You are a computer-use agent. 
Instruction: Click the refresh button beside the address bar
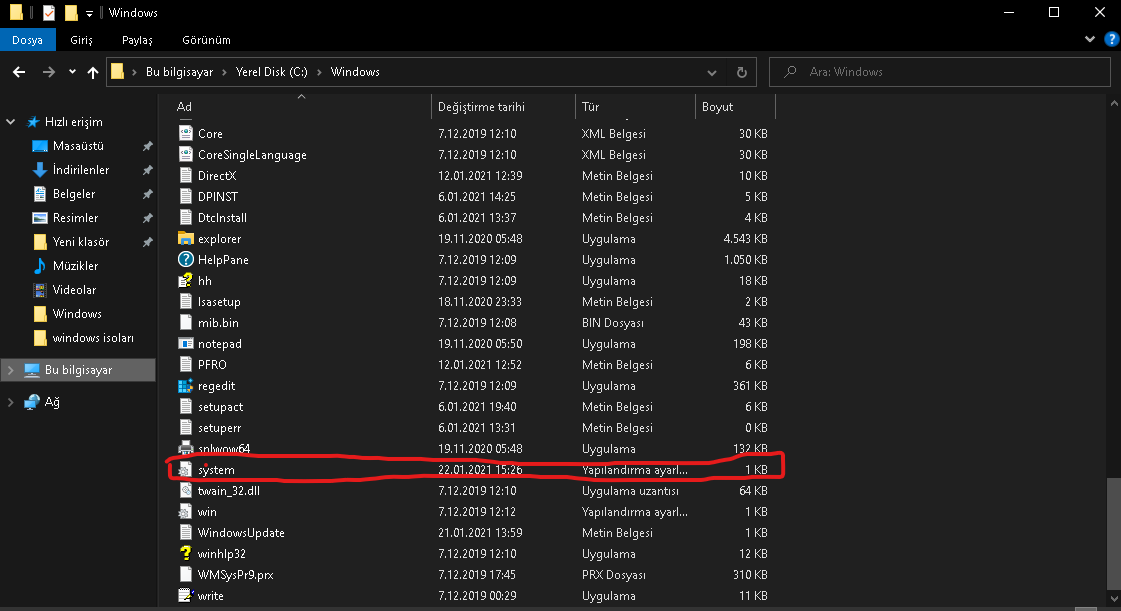coord(741,72)
